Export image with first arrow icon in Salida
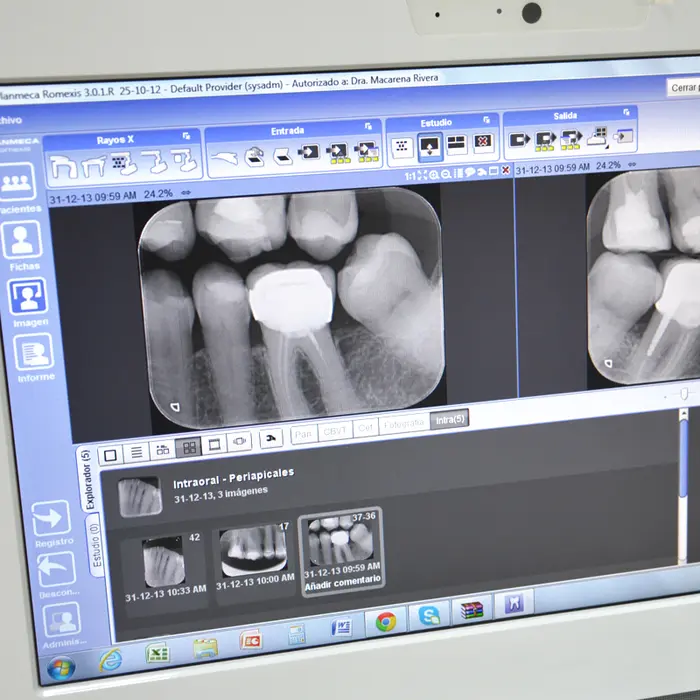Image resolution: width=700 pixels, height=700 pixels. click(x=519, y=140)
